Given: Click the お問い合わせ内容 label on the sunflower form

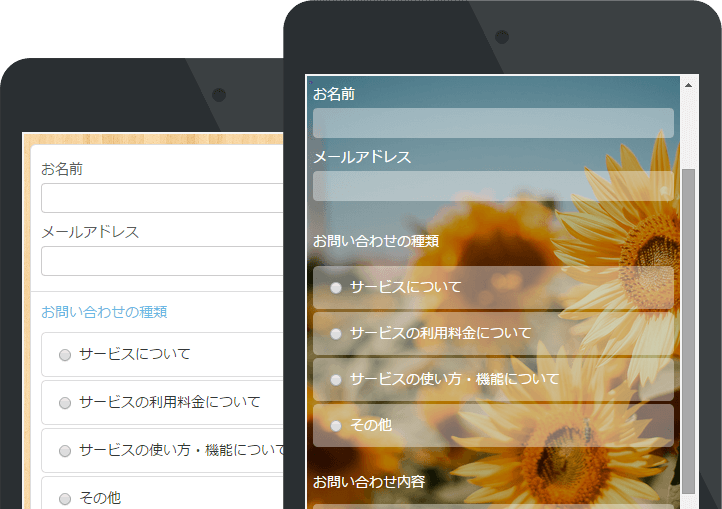Looking at the screenshot, I should click(369, 482).
